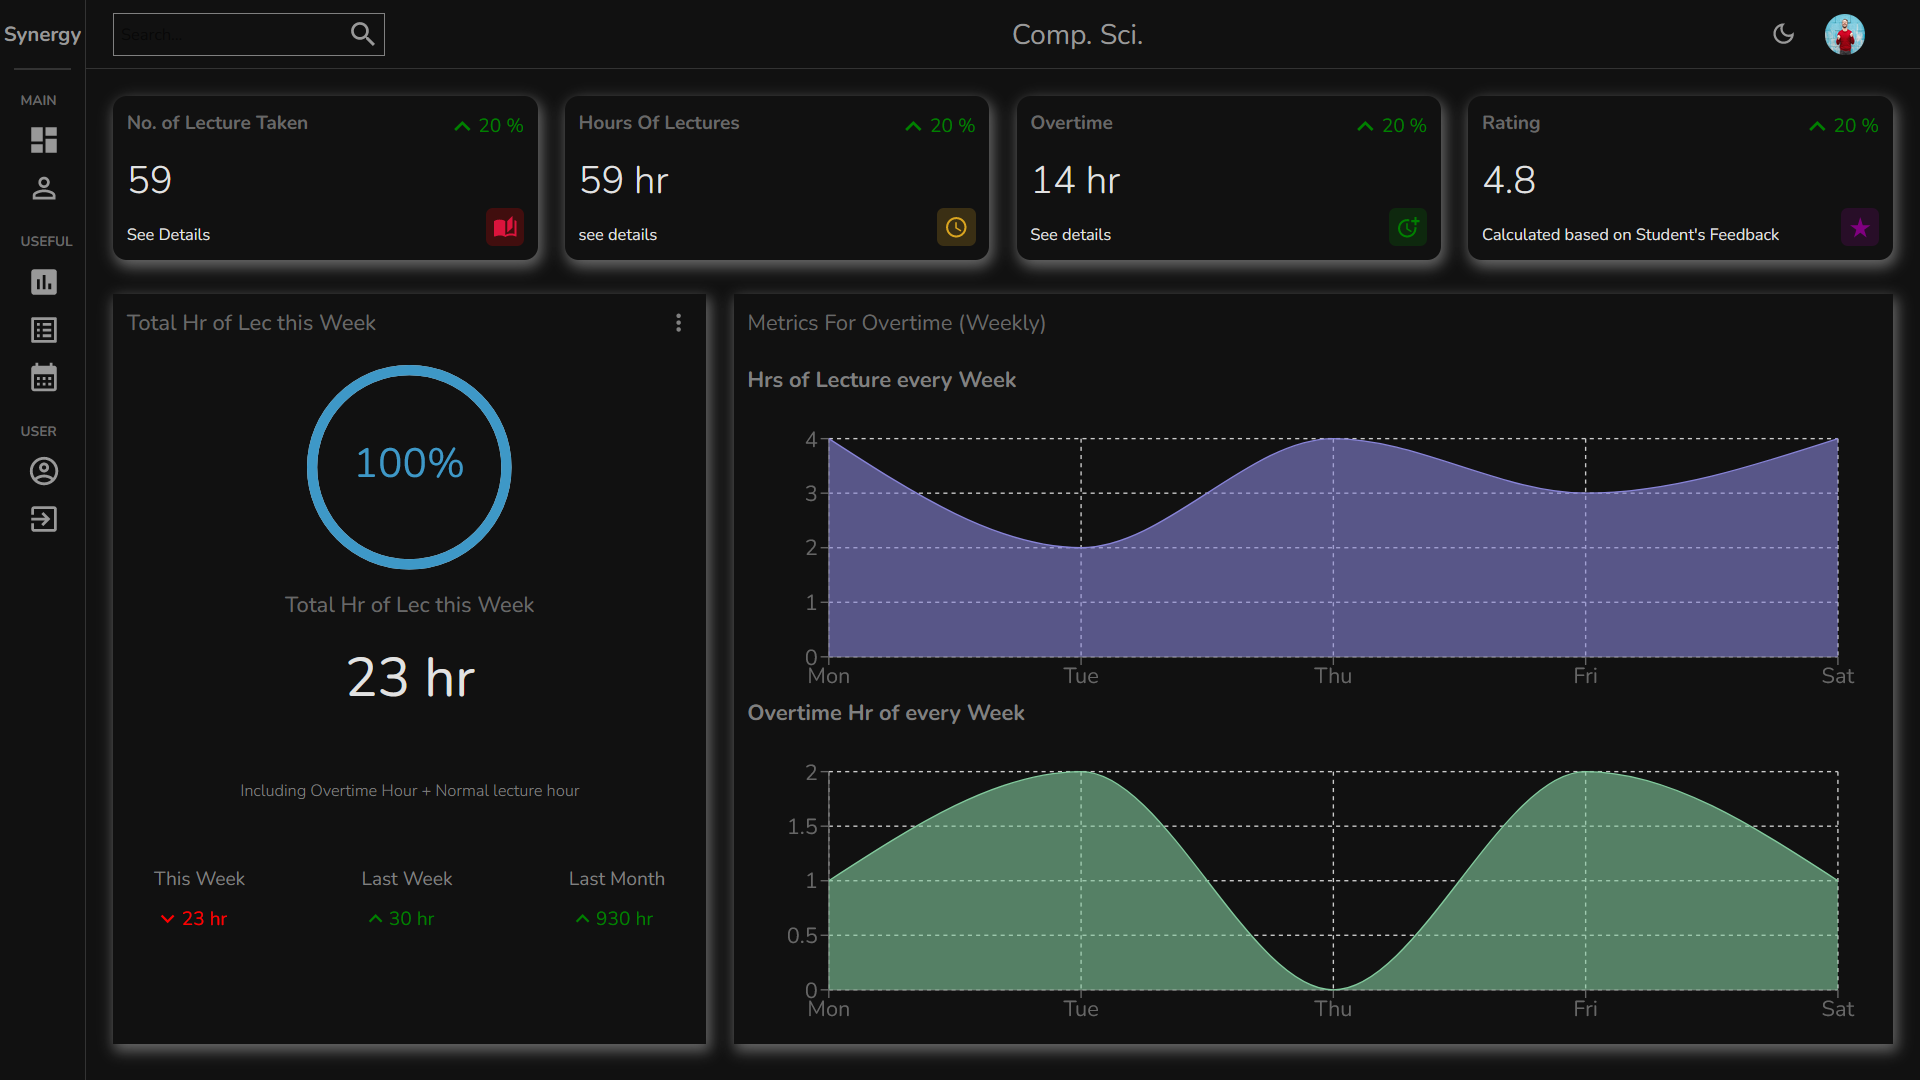Click the search magnifier icon
The width and height of the screenshot is (1920, 1080).
(x=362, y=34)
